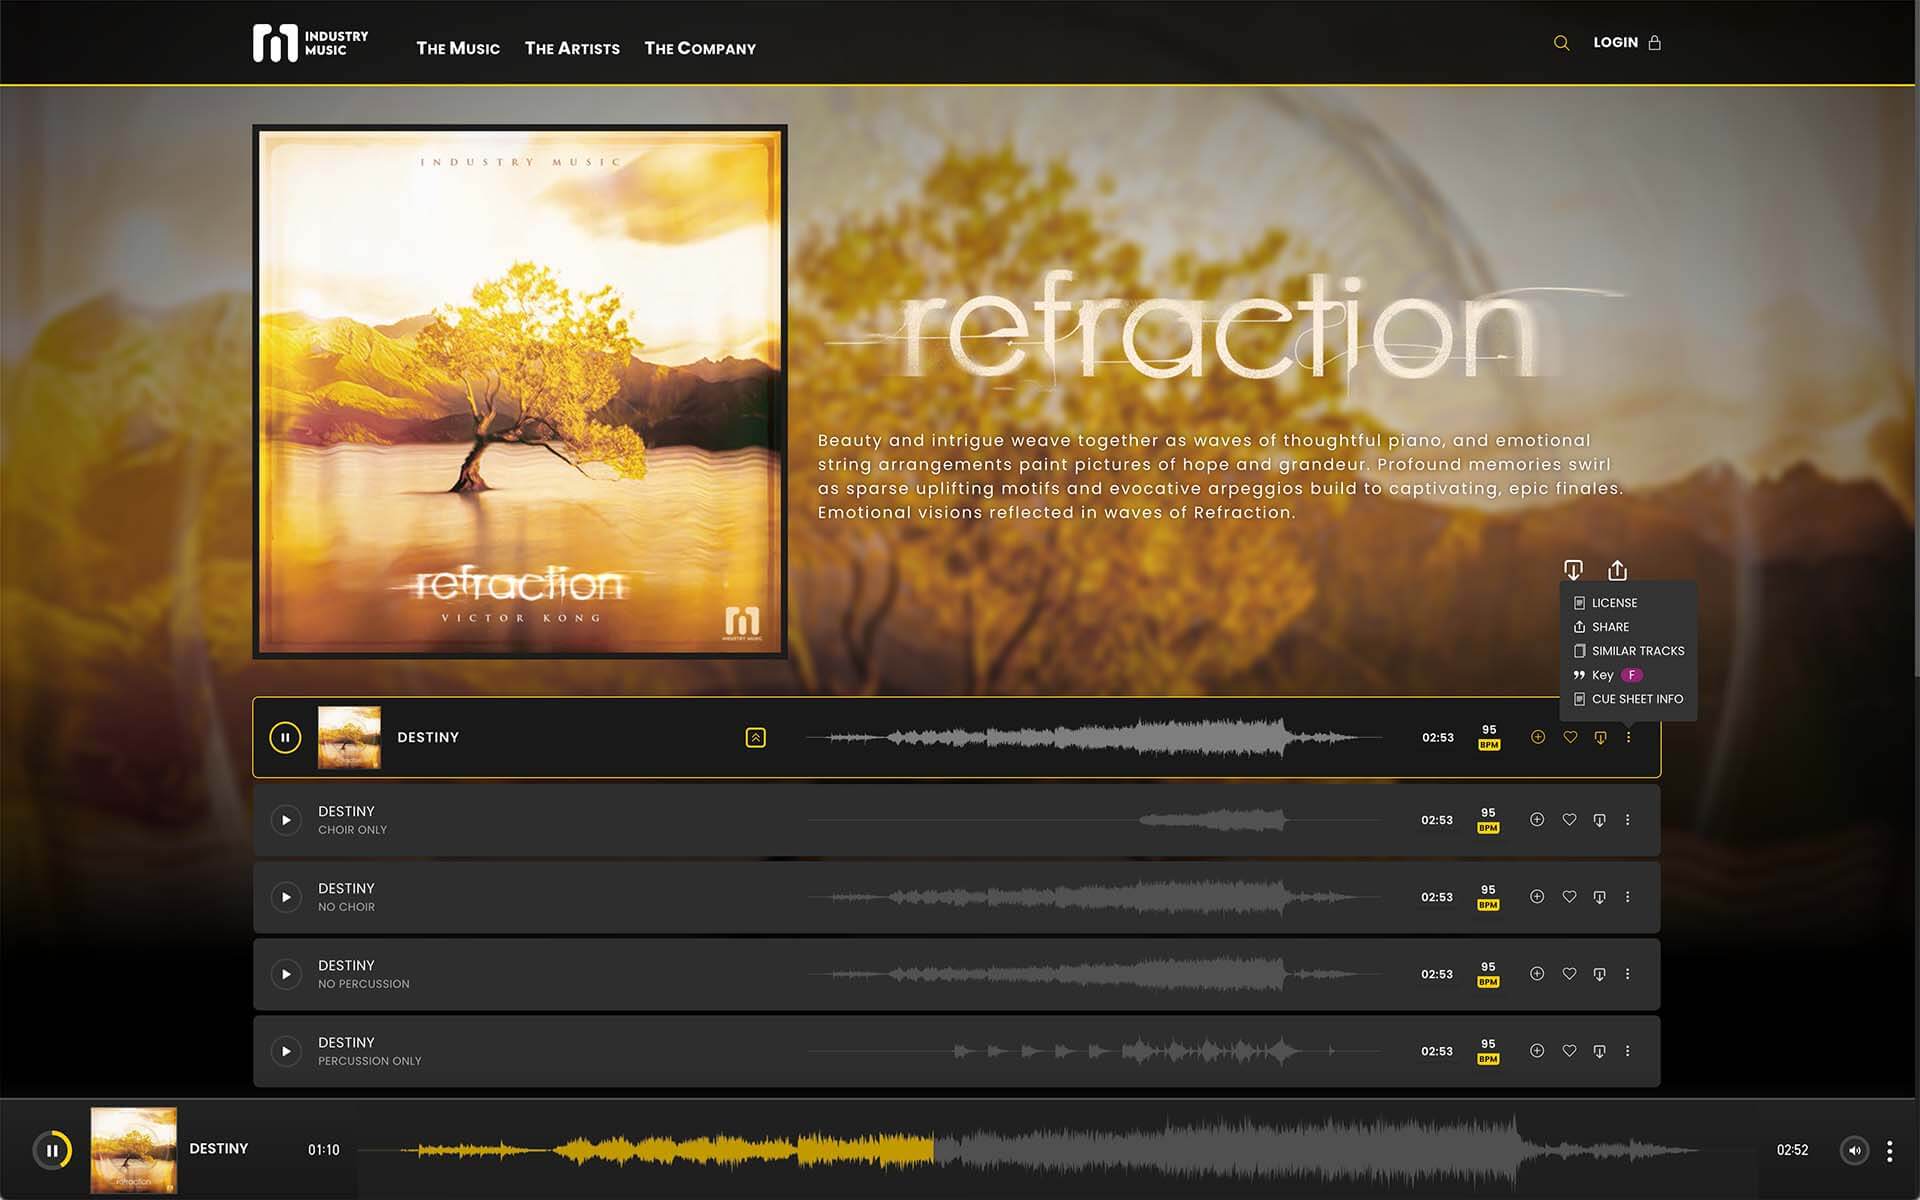Screen dimensions: 1920x1200
Task: Click the Industry Music logo
Action: tap(310, 43)
